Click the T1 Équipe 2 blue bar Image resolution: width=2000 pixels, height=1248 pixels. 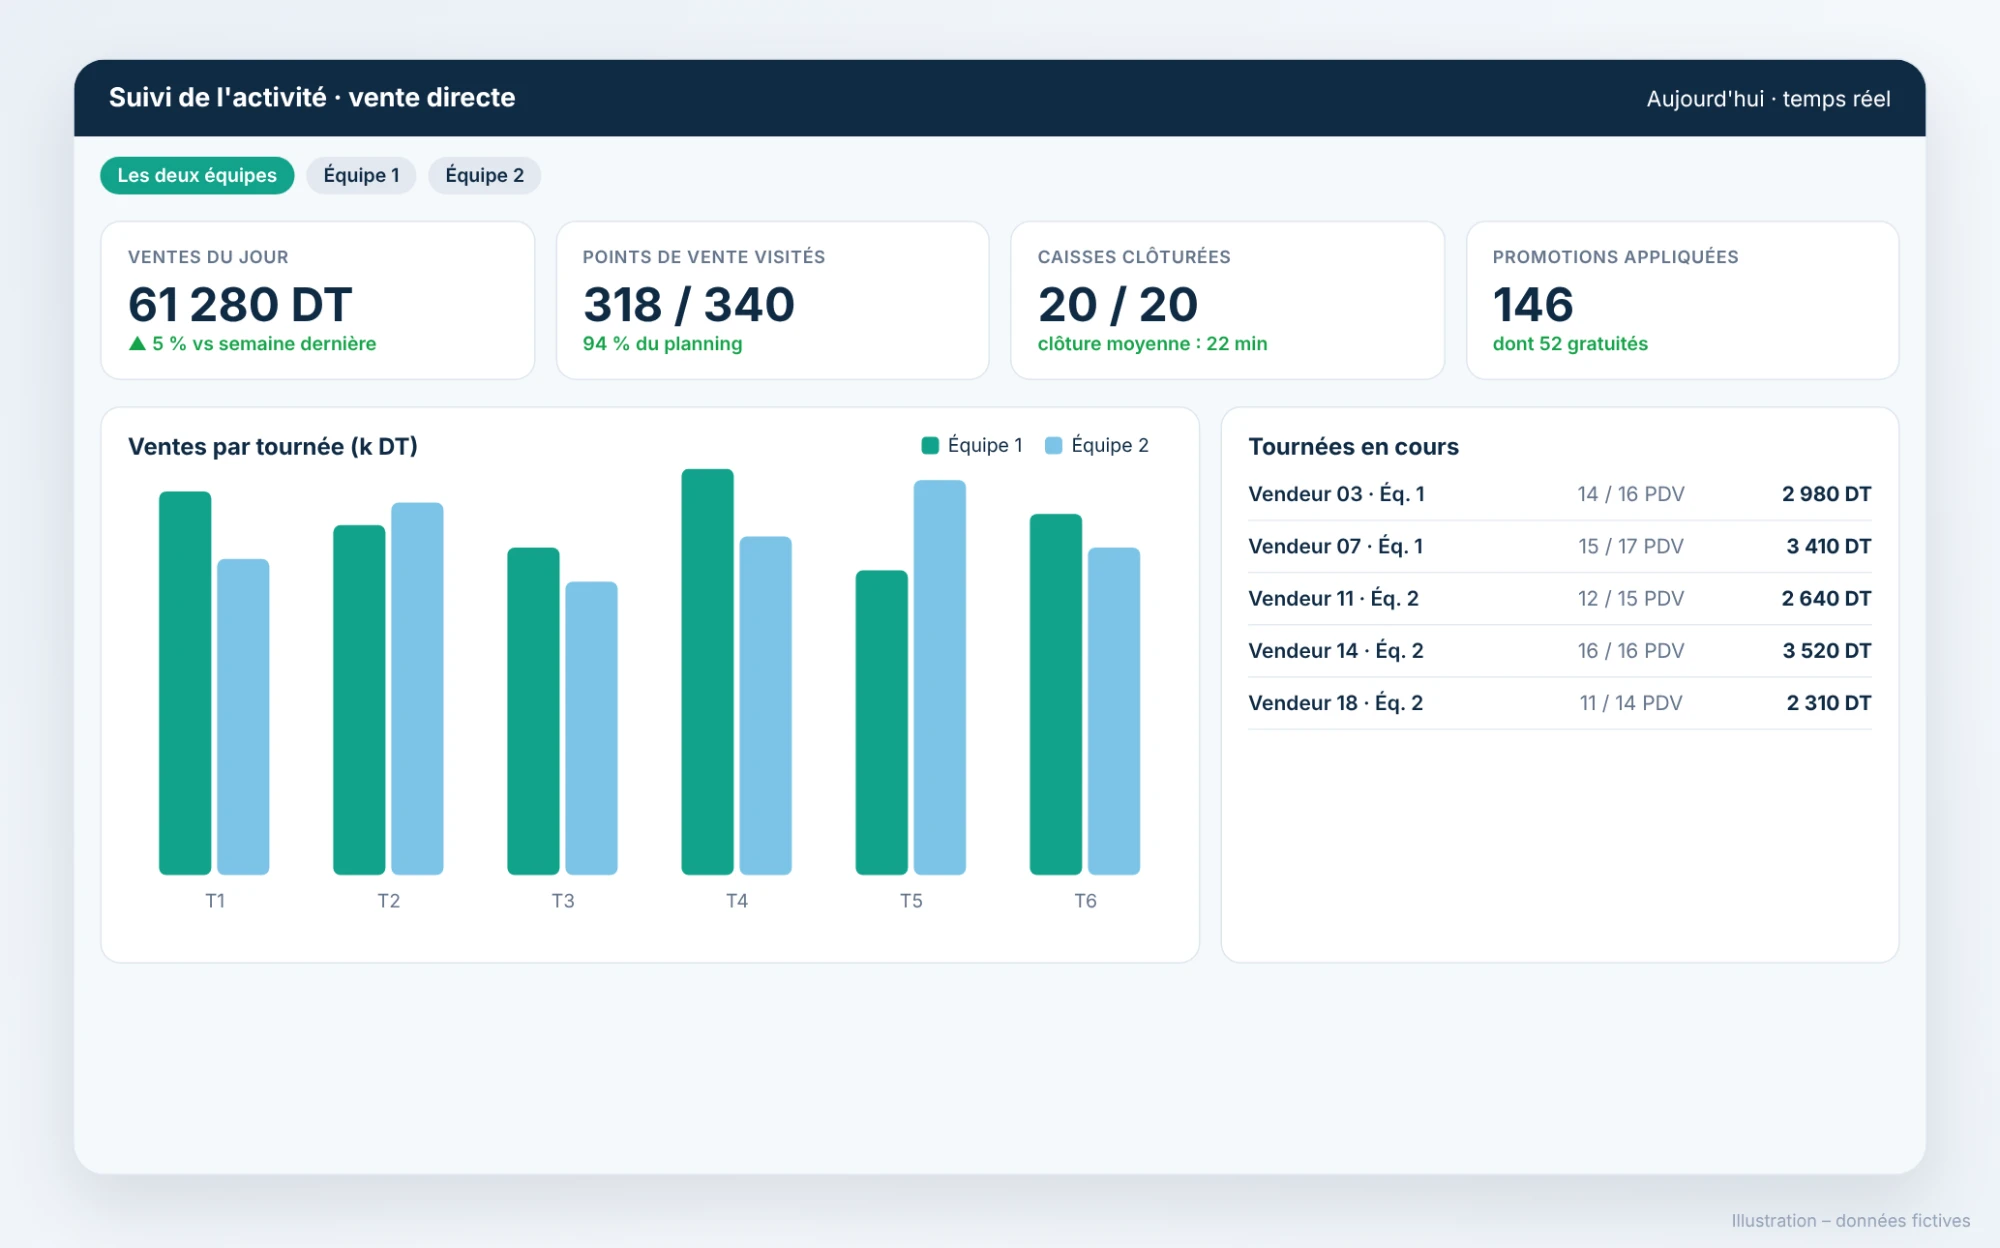(243, 717)
